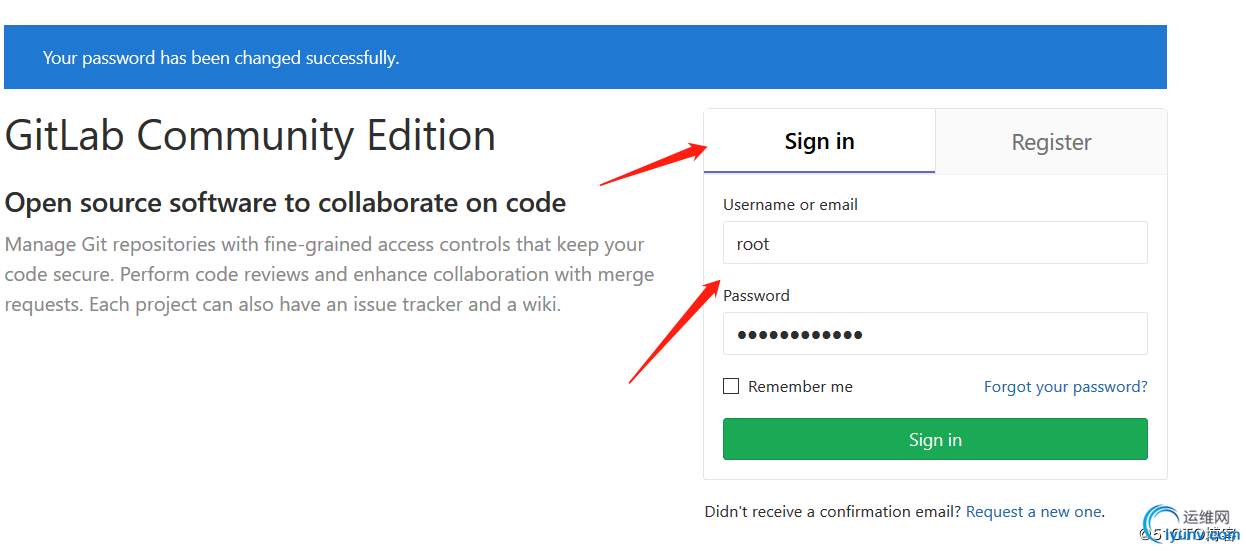The height and width of the screenshot is (551, 1246).
Task: Click the masked password dots
Action: 800,334
